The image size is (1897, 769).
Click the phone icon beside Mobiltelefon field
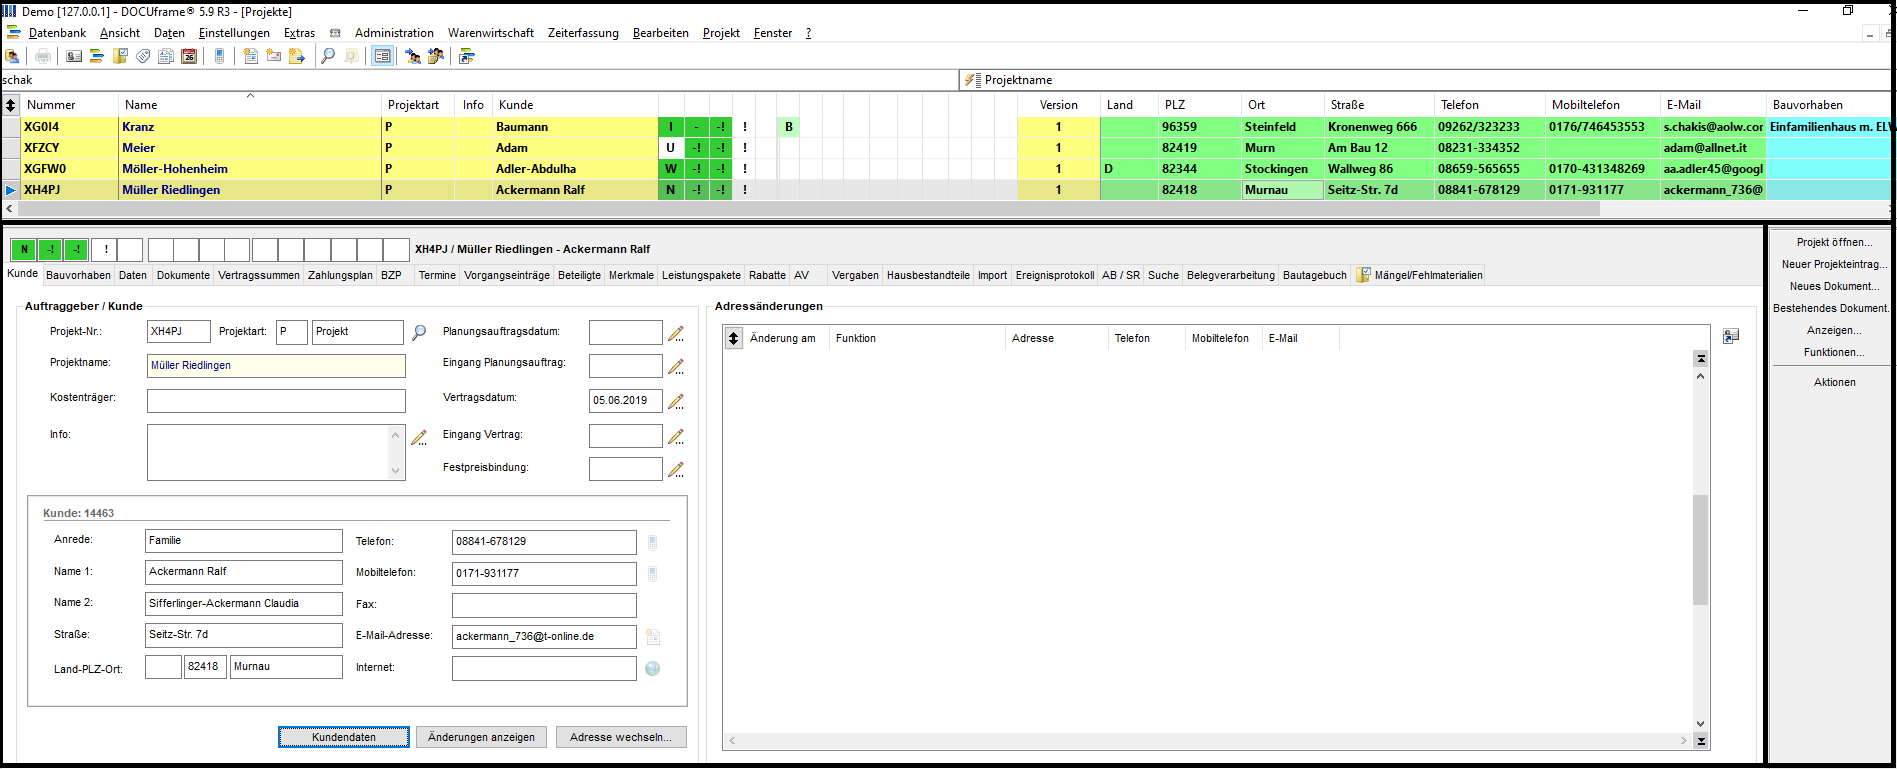pyautogui.click(x=652, y=573)
